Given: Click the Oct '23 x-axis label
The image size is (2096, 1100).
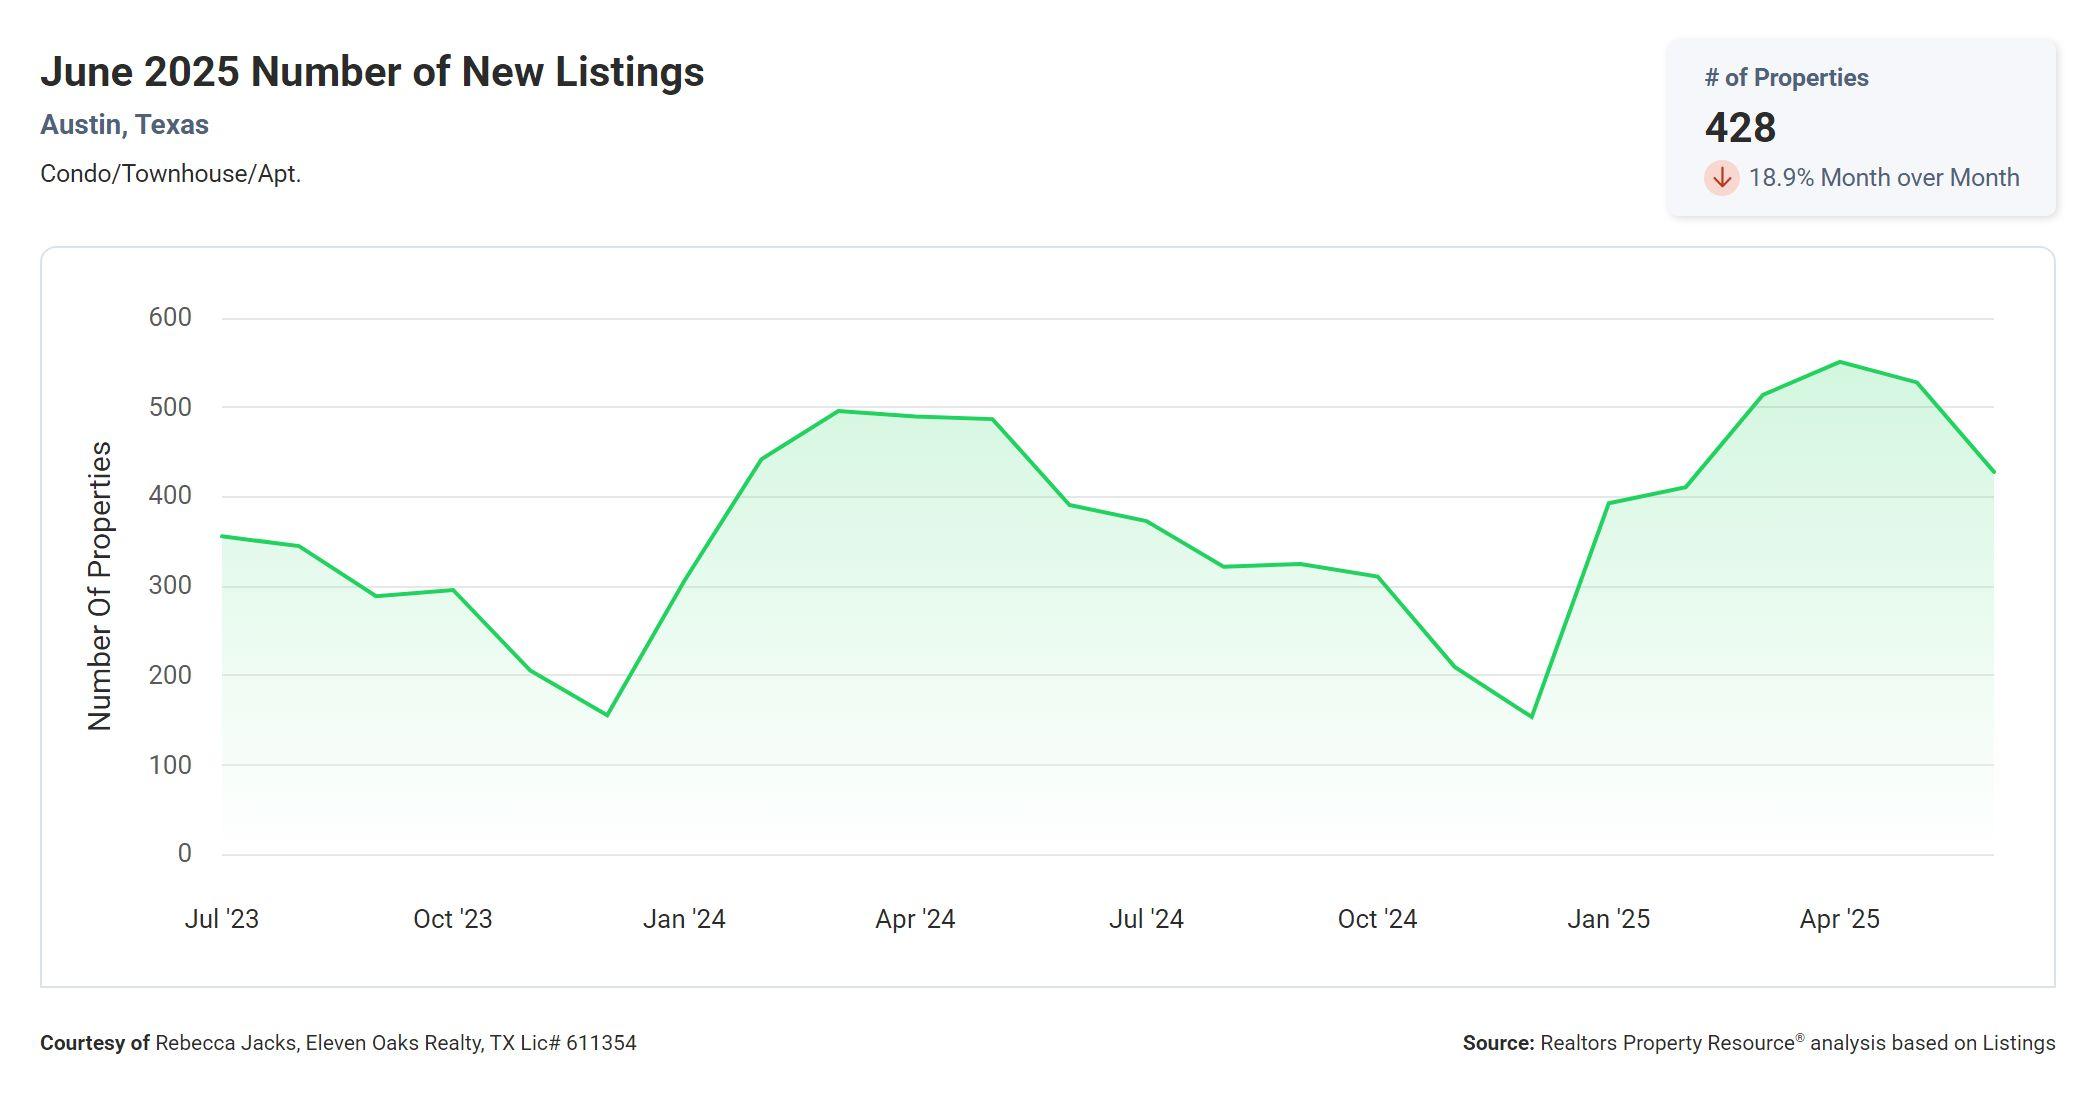Looking at the screenshot, I should point(452,919).
